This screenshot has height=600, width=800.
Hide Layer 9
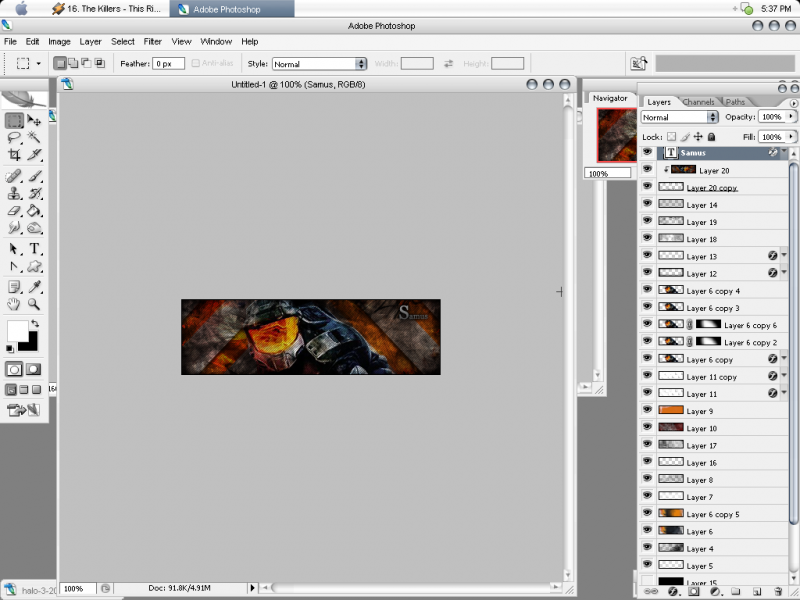[647, 410]
